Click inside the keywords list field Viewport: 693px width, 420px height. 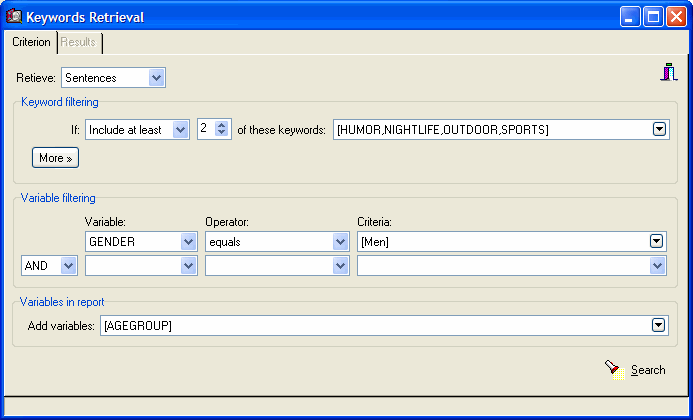coord(490,129)
